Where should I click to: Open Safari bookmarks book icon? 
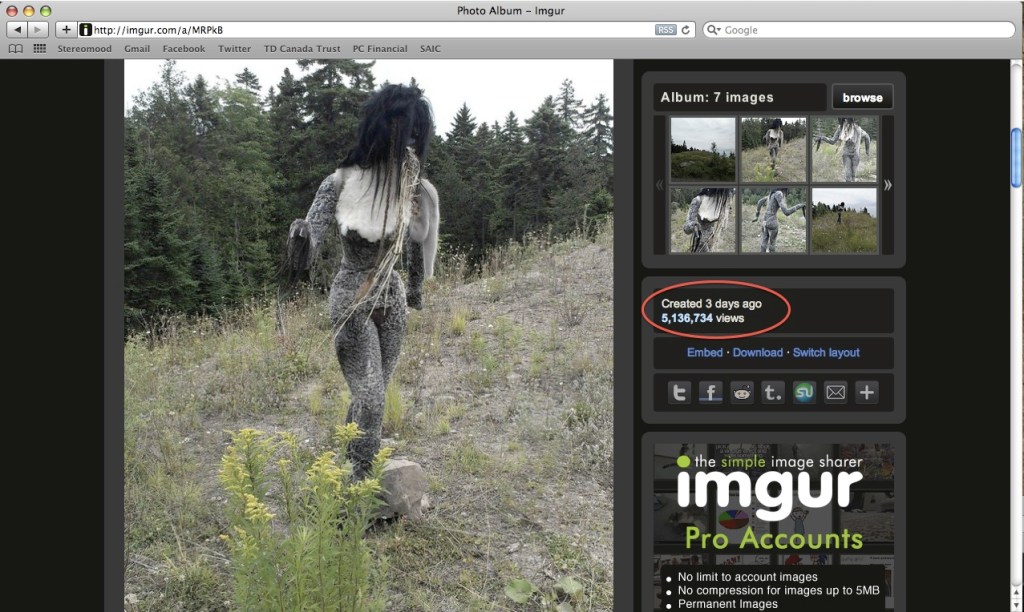[x=15, y=48]
